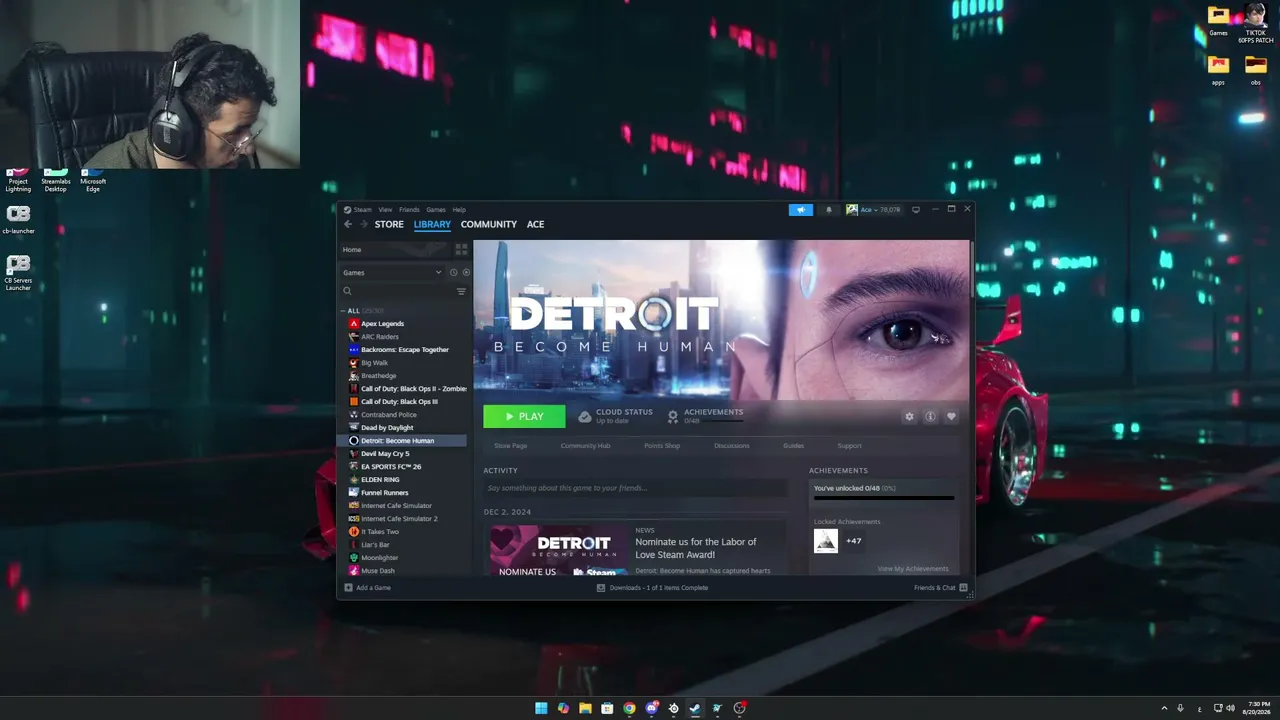Viewport: 1280px width, 720px height.
Task: Open the Detroit news post thumbnail
Action: tap(559, 550)
